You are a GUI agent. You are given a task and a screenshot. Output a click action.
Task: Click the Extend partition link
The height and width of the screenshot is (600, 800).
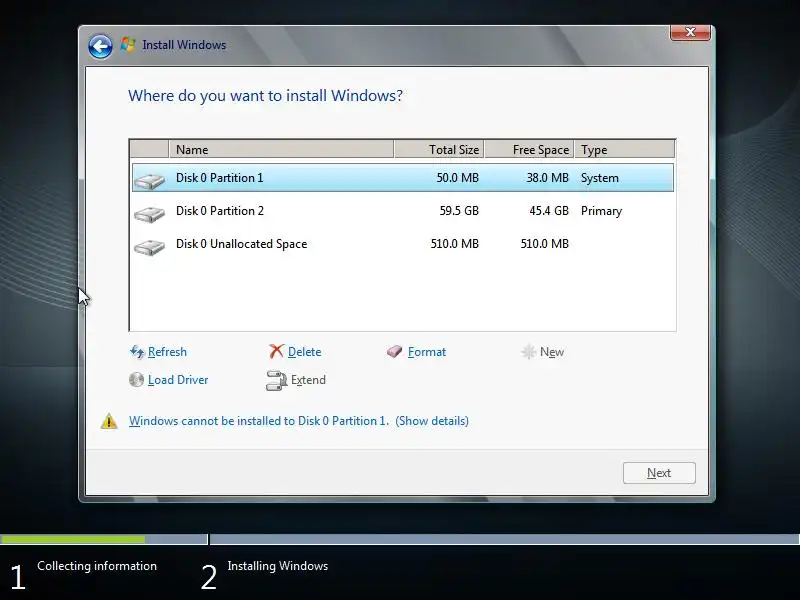[308, 380]
